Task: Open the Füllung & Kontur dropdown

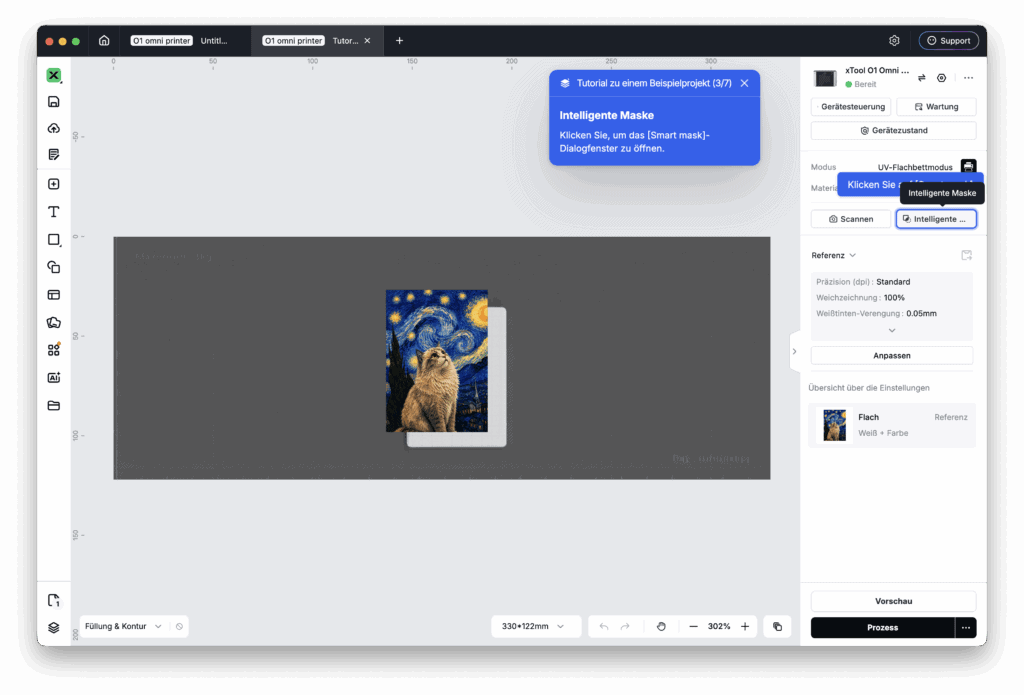Action: click(123, 626)
